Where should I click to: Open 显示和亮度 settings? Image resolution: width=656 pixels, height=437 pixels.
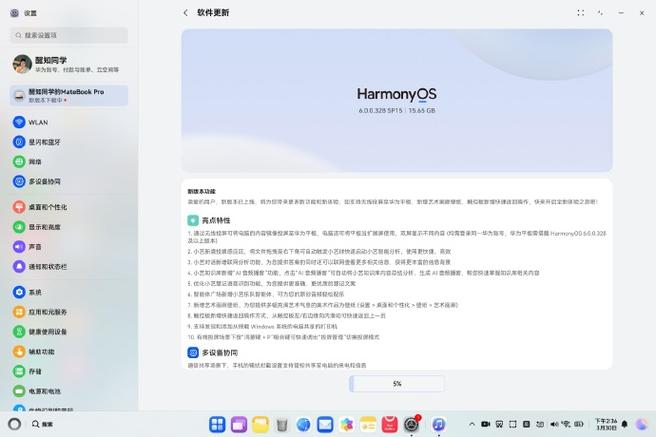[x=69, y=227]
